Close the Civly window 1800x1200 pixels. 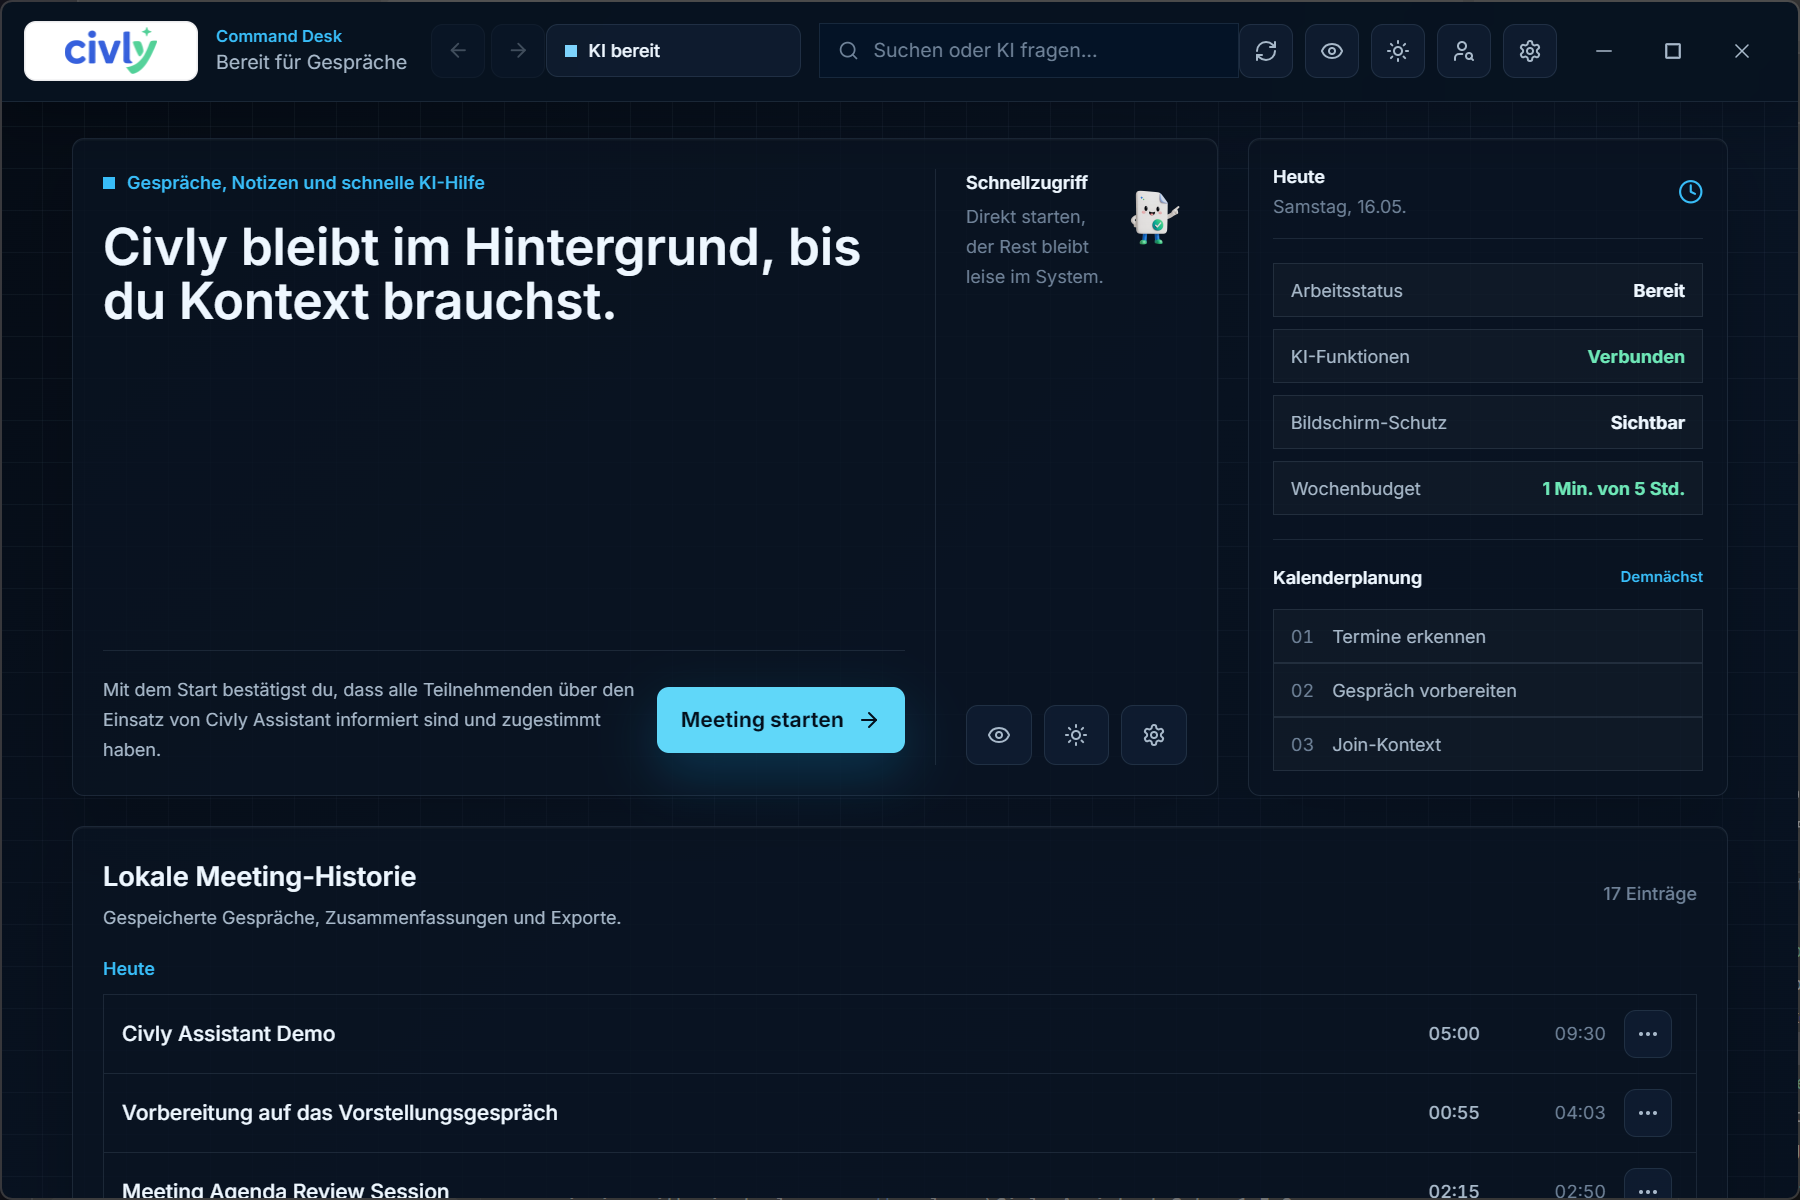[x=1742, y=51]
